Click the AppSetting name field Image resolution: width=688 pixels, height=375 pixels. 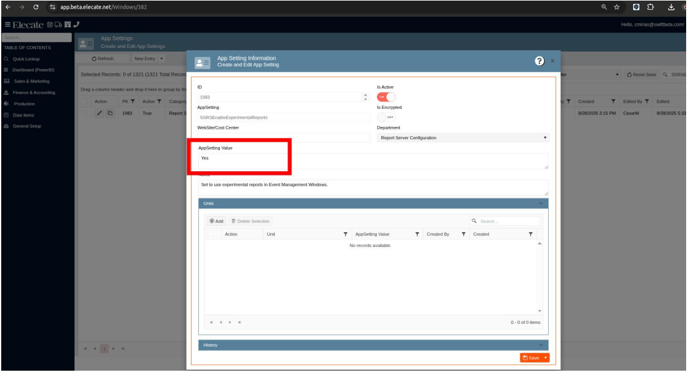[283, 118]
